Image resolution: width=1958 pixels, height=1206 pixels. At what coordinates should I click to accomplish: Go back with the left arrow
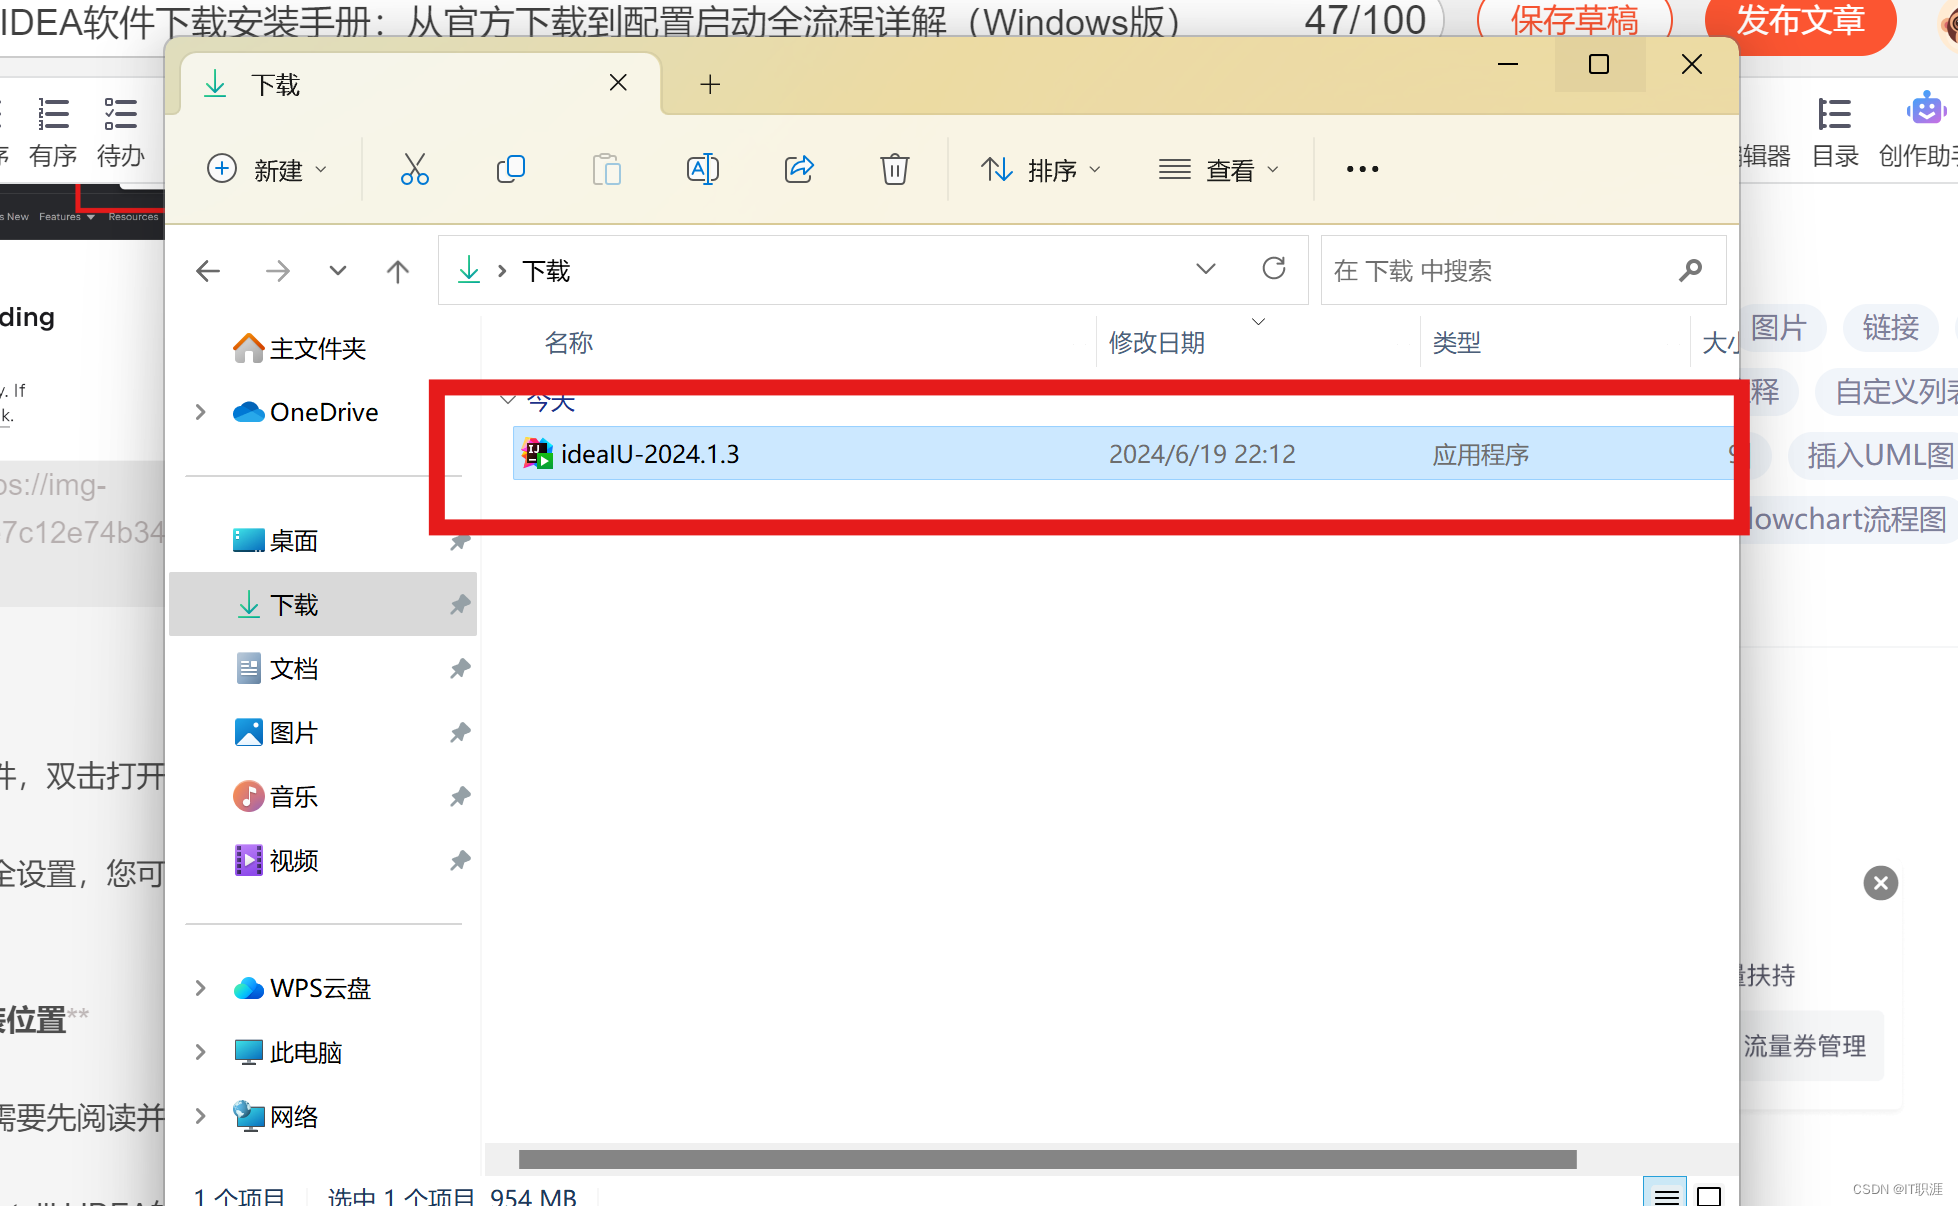tap(208, 271)
